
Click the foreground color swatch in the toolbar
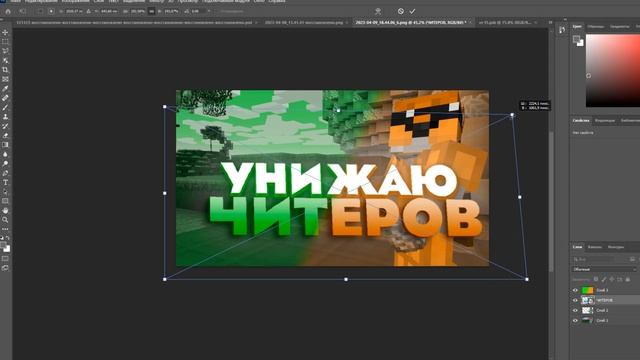(x=3, y=246)
